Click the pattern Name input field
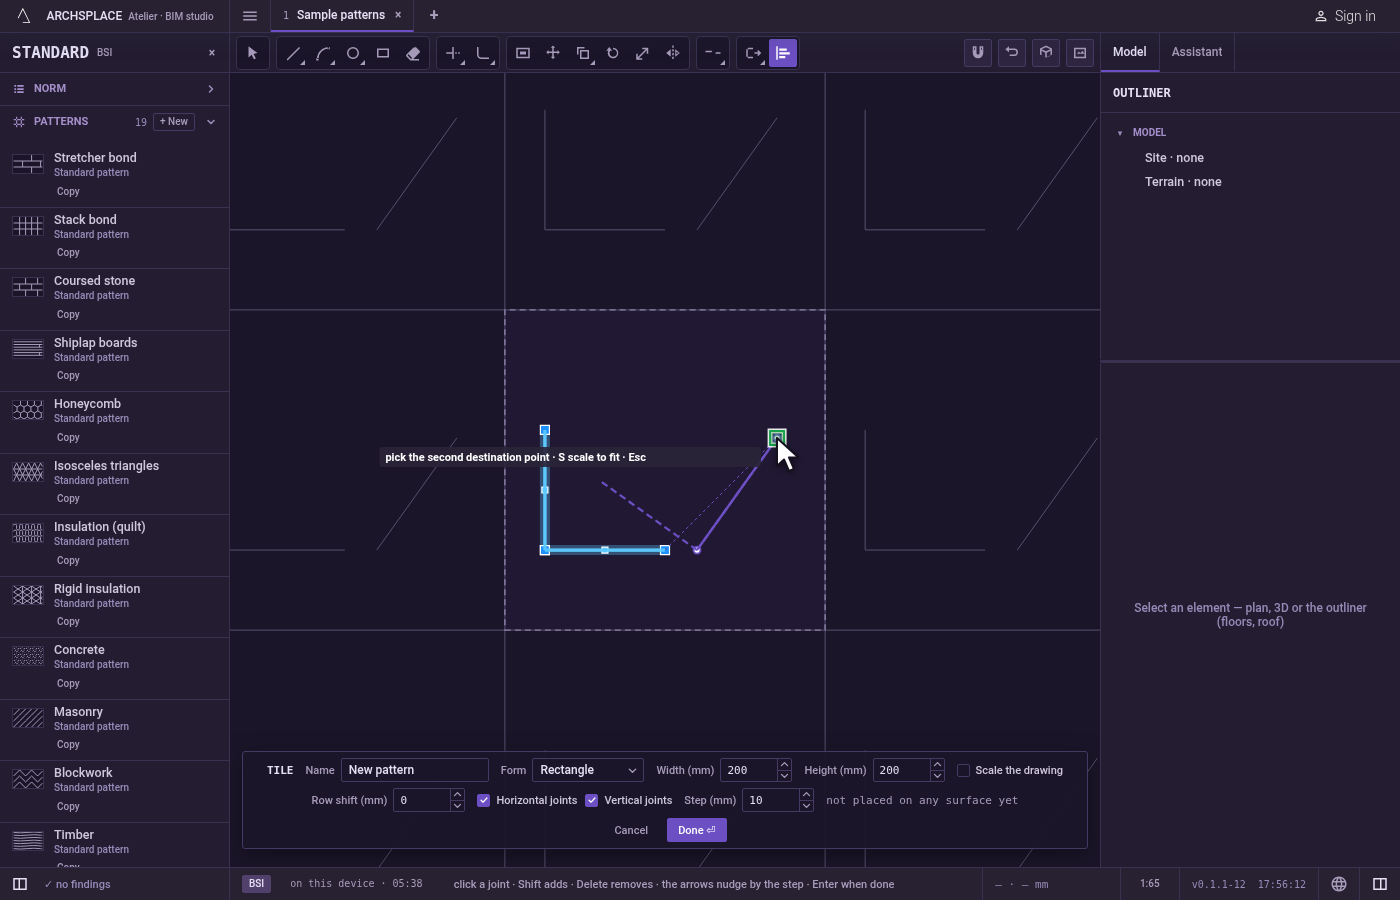 tap(415, 770)
